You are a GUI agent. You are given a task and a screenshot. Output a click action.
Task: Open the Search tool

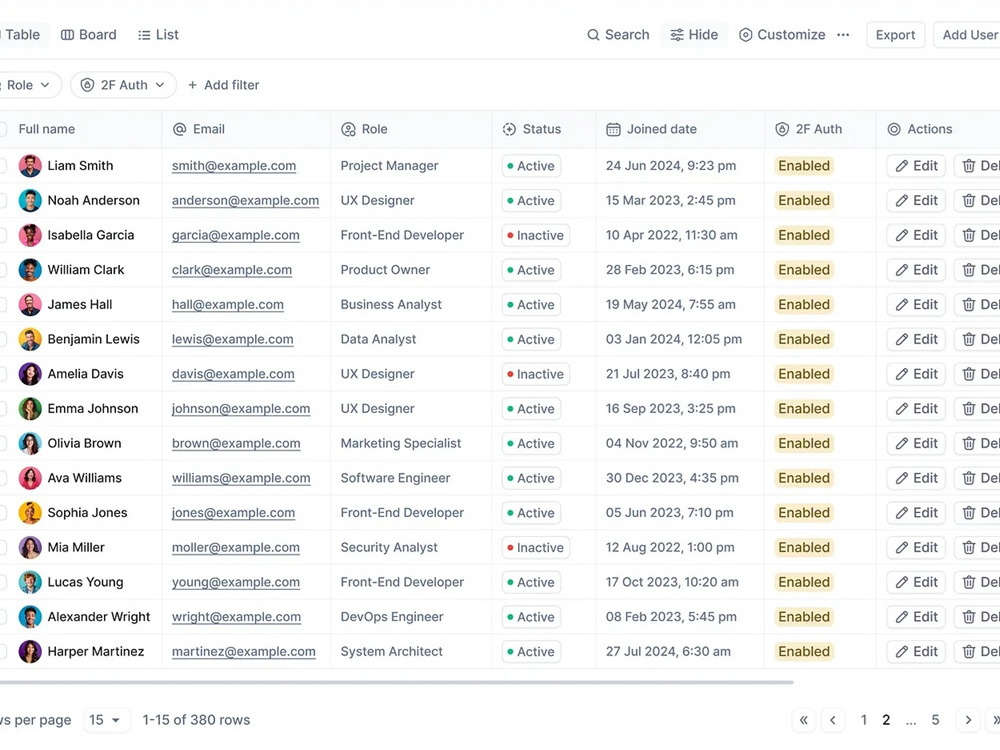tap(618, 35)
